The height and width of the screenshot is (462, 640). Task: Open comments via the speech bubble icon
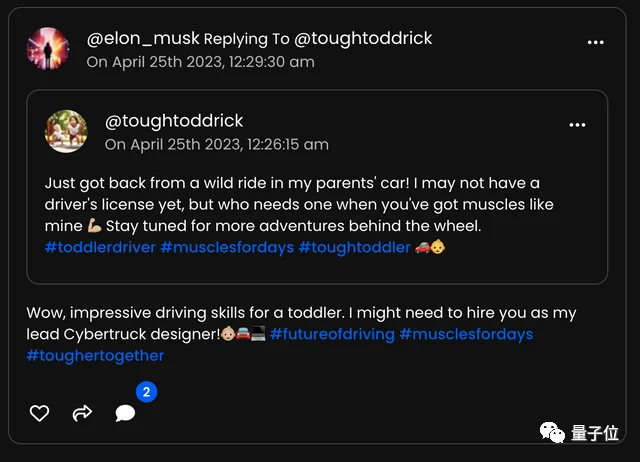[125, 413]
